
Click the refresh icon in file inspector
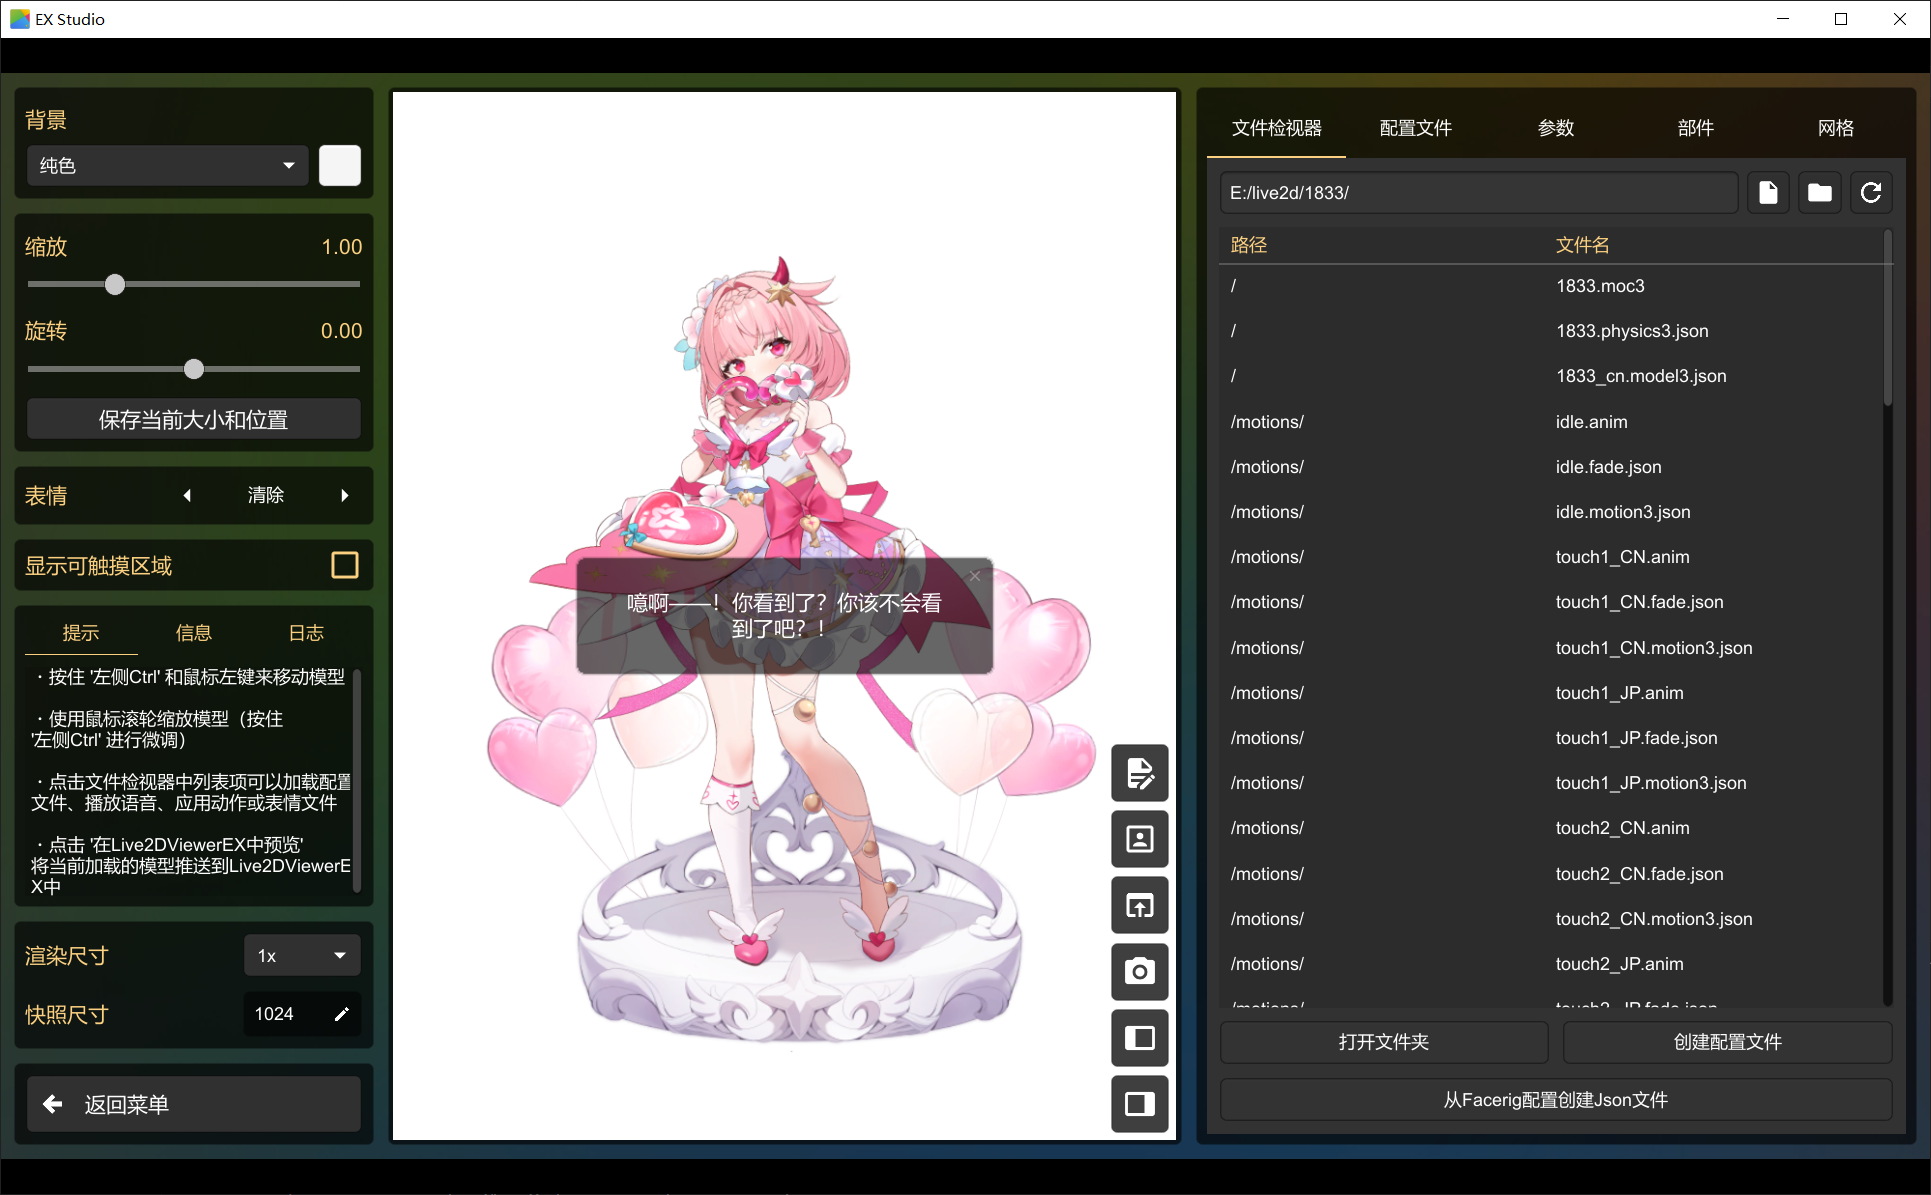tap(1871, 193)
